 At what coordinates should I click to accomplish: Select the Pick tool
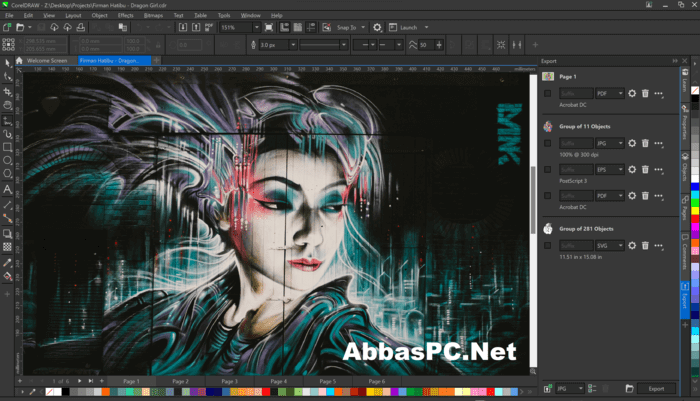pyautogui.click(x=8, y=63)
